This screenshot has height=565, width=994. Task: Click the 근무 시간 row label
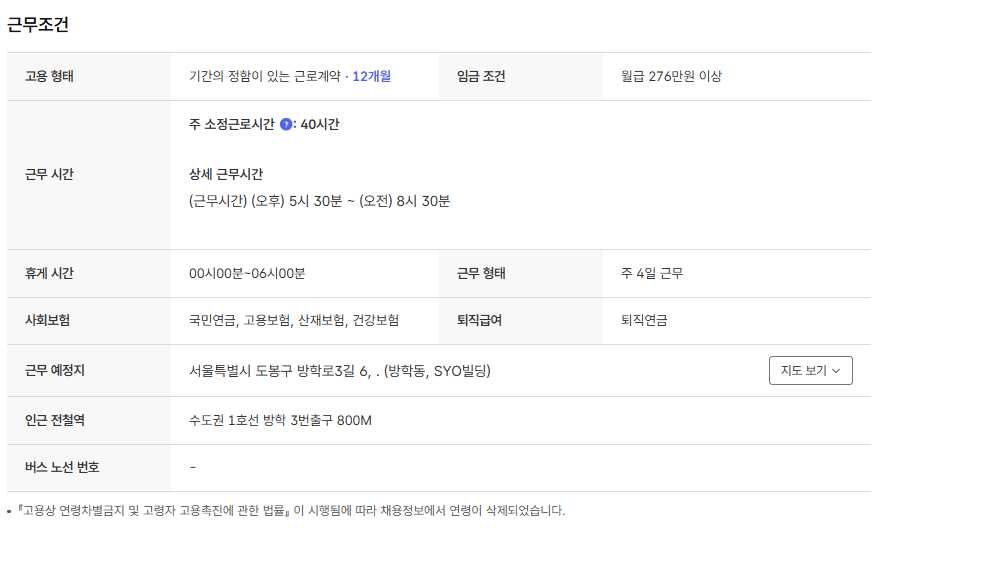tap(49, 174)
